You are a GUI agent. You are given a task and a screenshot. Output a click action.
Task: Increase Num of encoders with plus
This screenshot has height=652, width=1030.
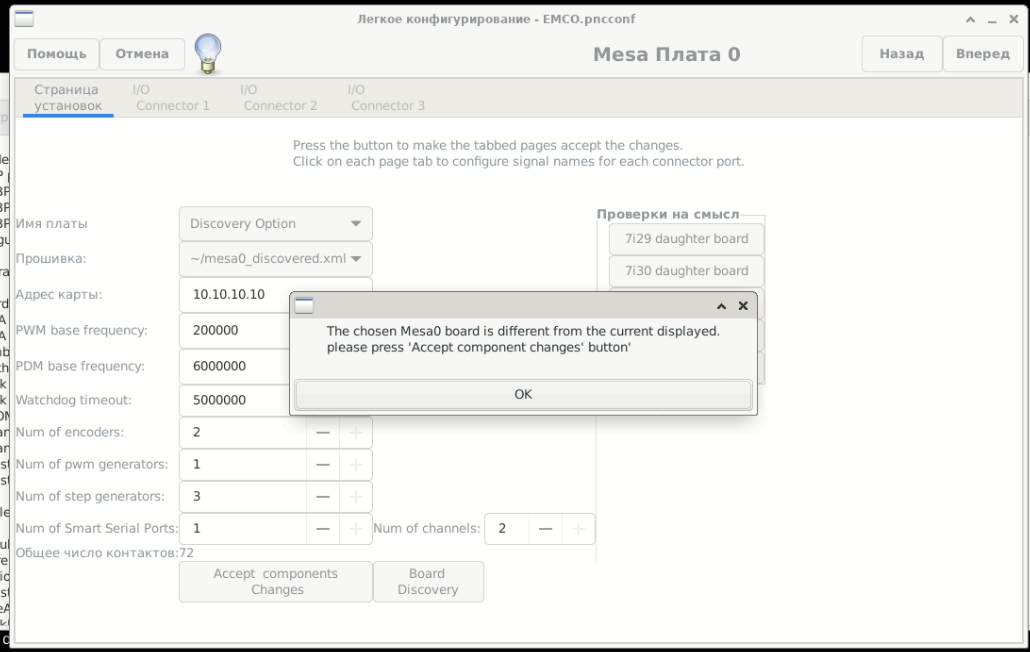(x=355, y=433)
